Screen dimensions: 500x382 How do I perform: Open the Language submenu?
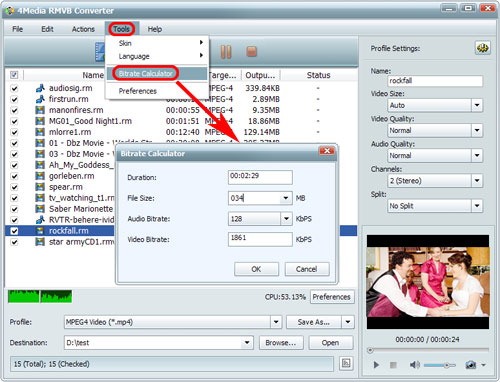tap(157, 56)
